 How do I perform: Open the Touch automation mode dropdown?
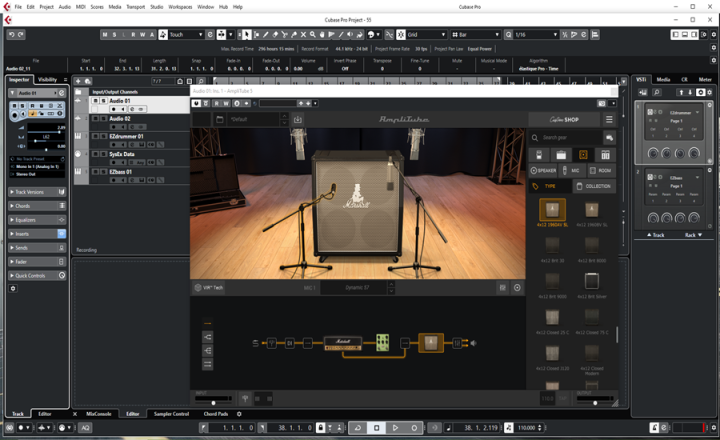click(x=186, y=34)
